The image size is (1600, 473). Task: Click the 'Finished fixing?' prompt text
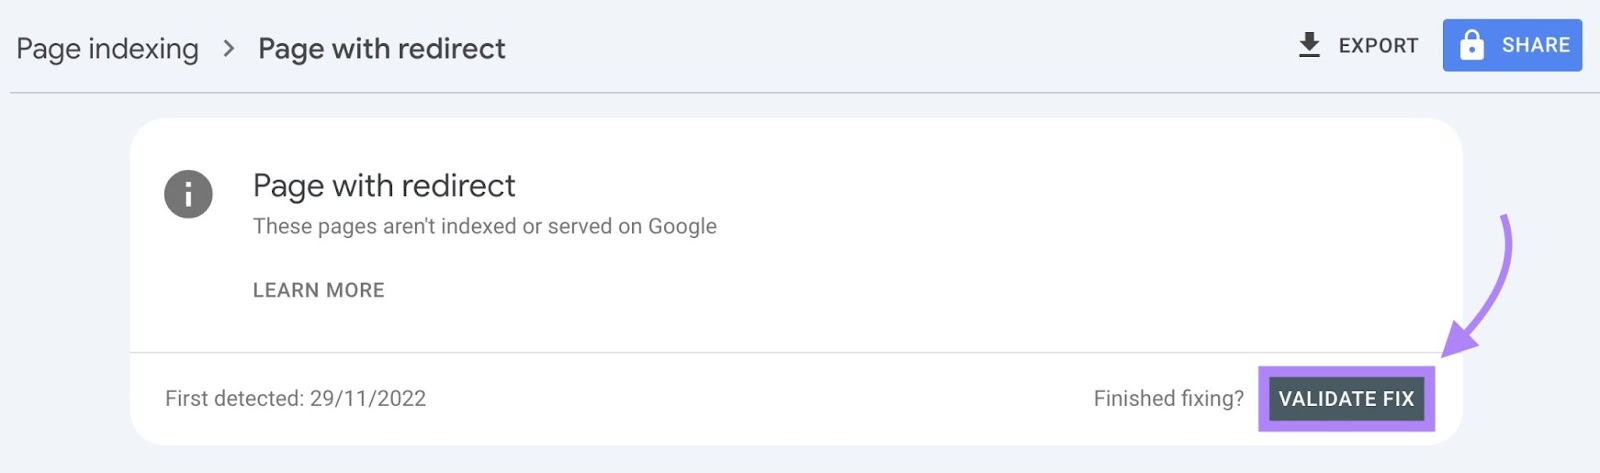1168,398
